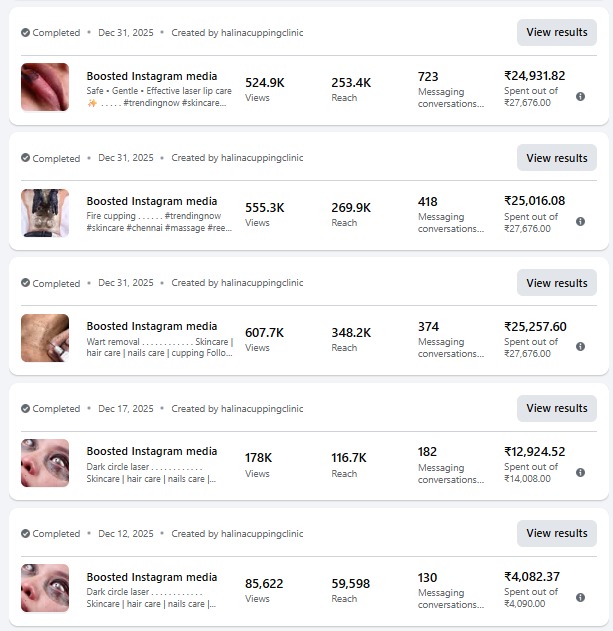This screenshot has width=613, height=631.
Task: View results for the laser lip care ad
Action: pos(557,32)
